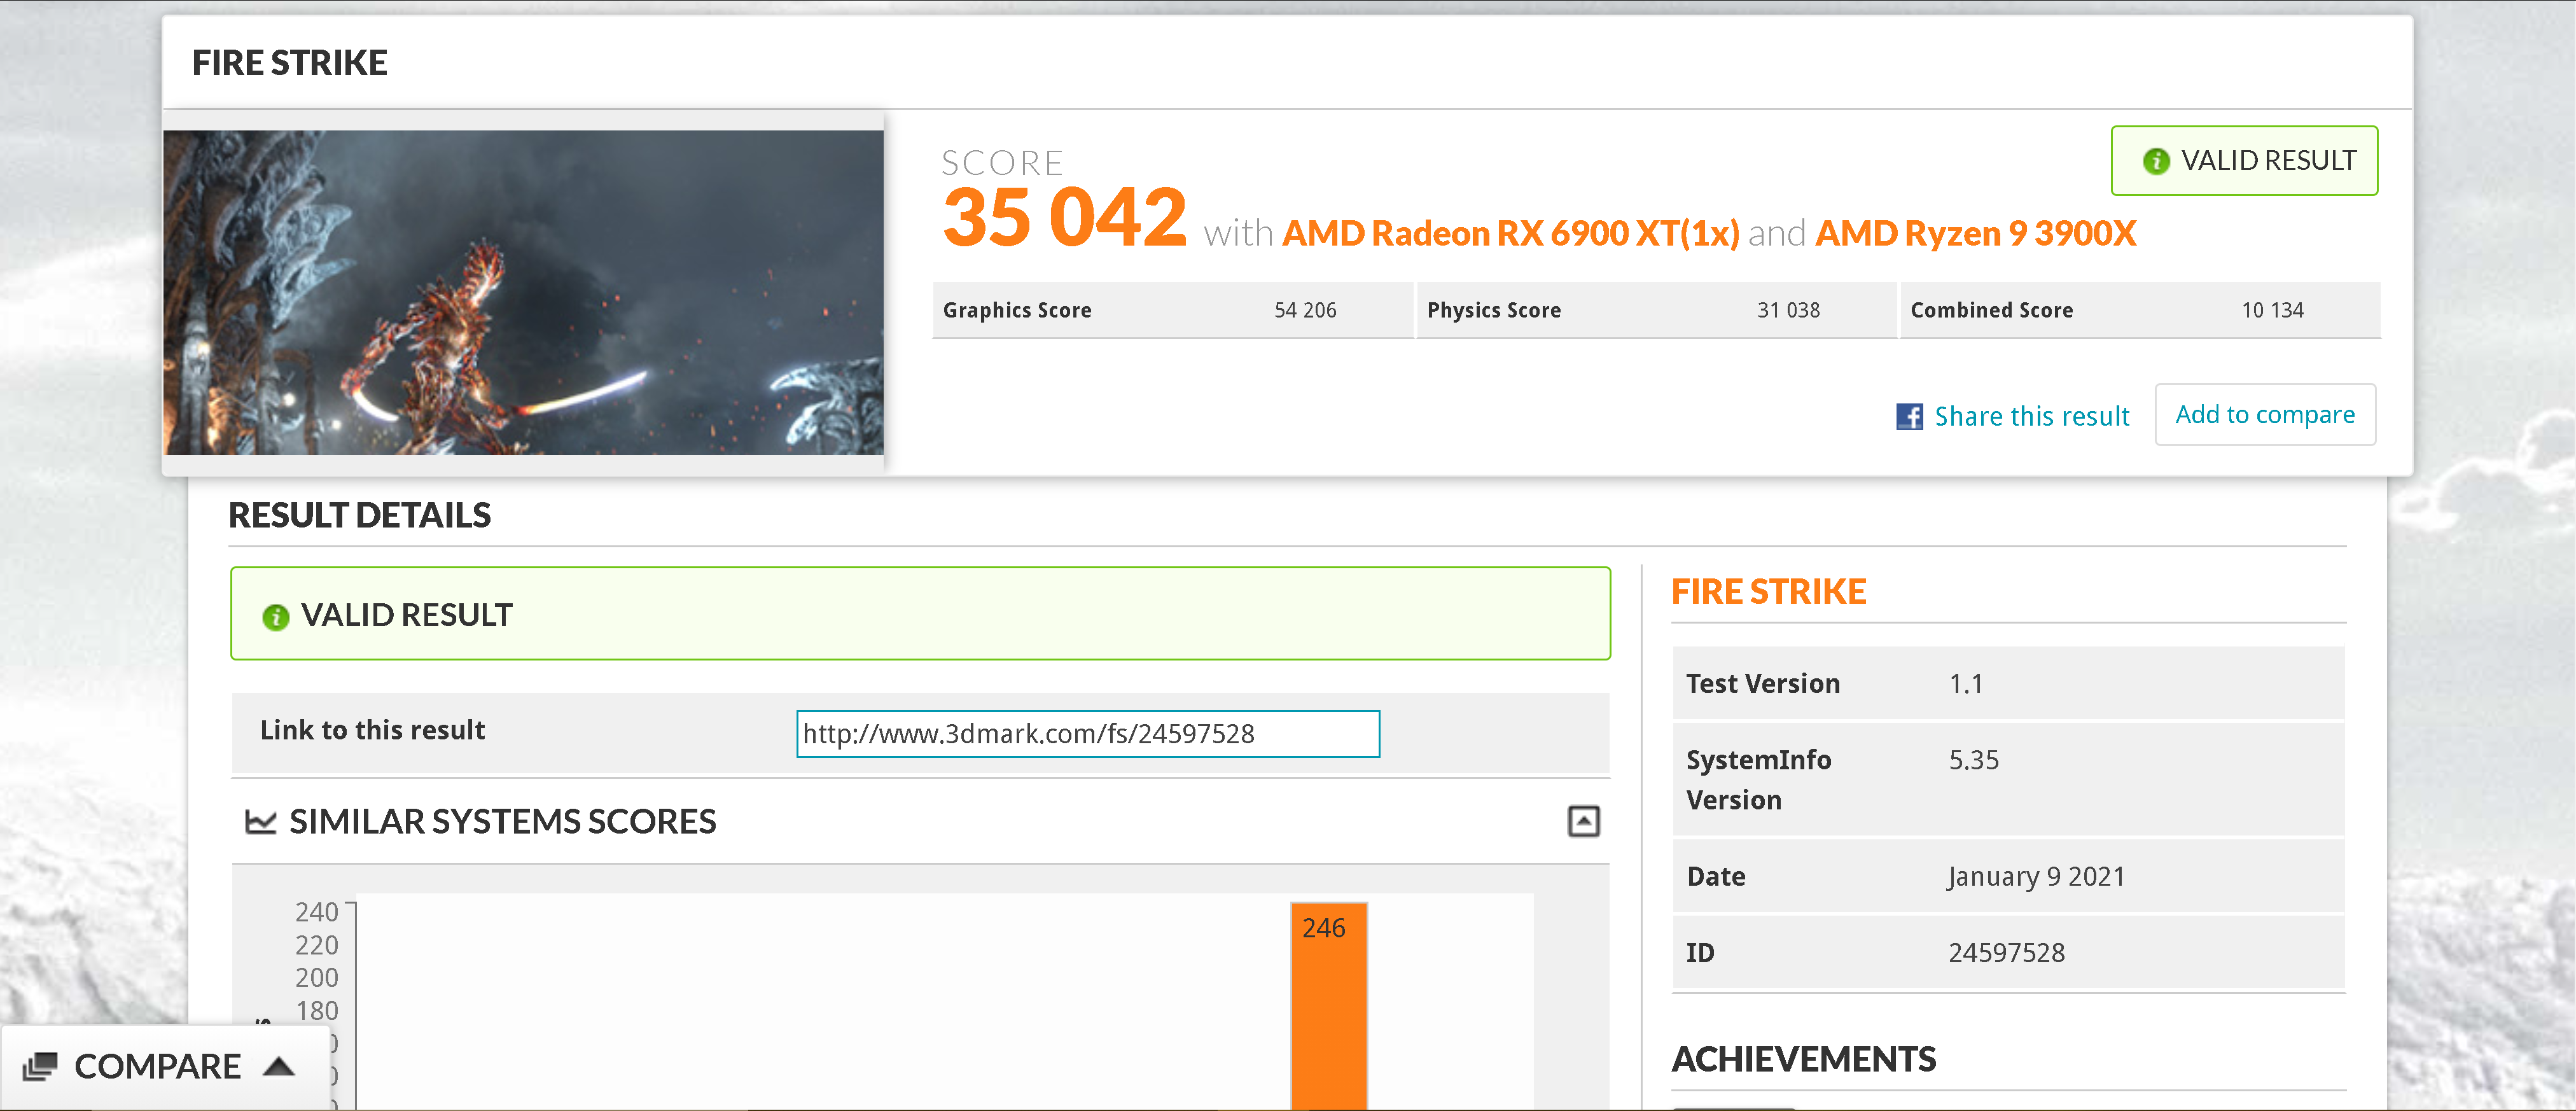Image resolution: width=2576 pixels, height=1111 pixels.
Task: Open the AMD Ryzen 9 3900X link
Action: [1975, 234]
